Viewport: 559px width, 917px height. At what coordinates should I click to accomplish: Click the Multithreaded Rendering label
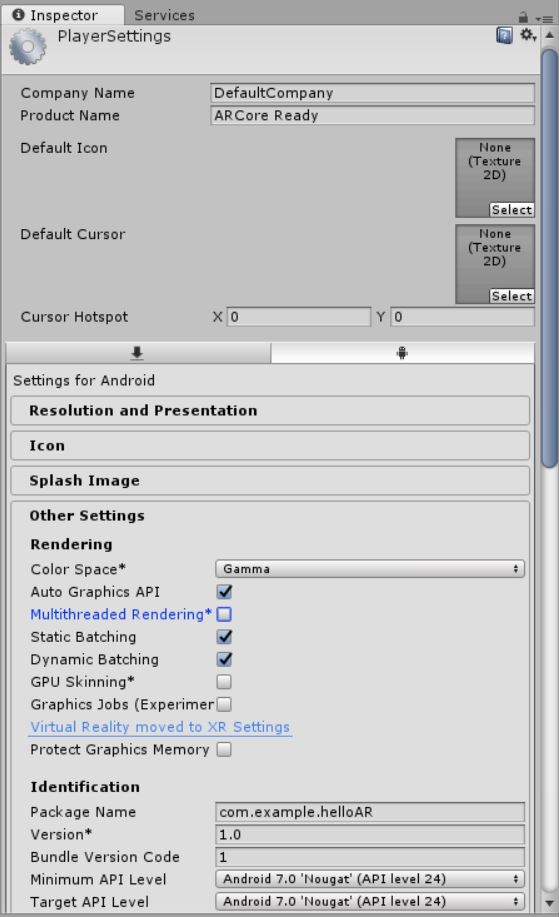[x=120, y=614]
